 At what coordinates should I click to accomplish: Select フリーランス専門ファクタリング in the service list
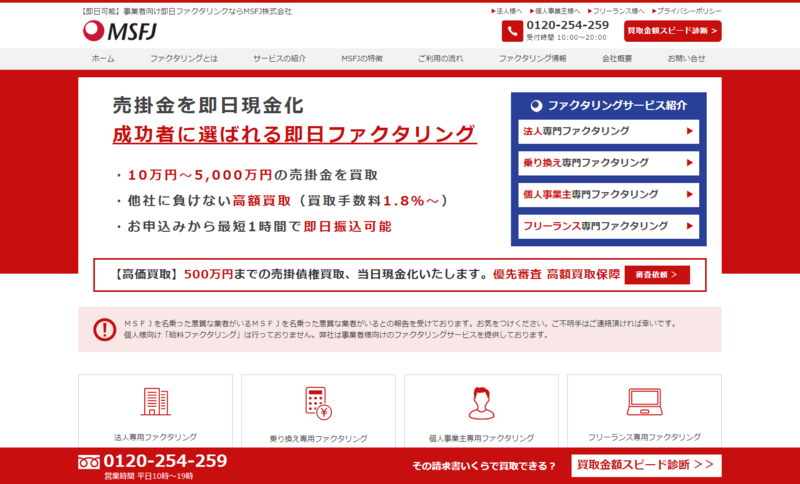pos(609,226)
